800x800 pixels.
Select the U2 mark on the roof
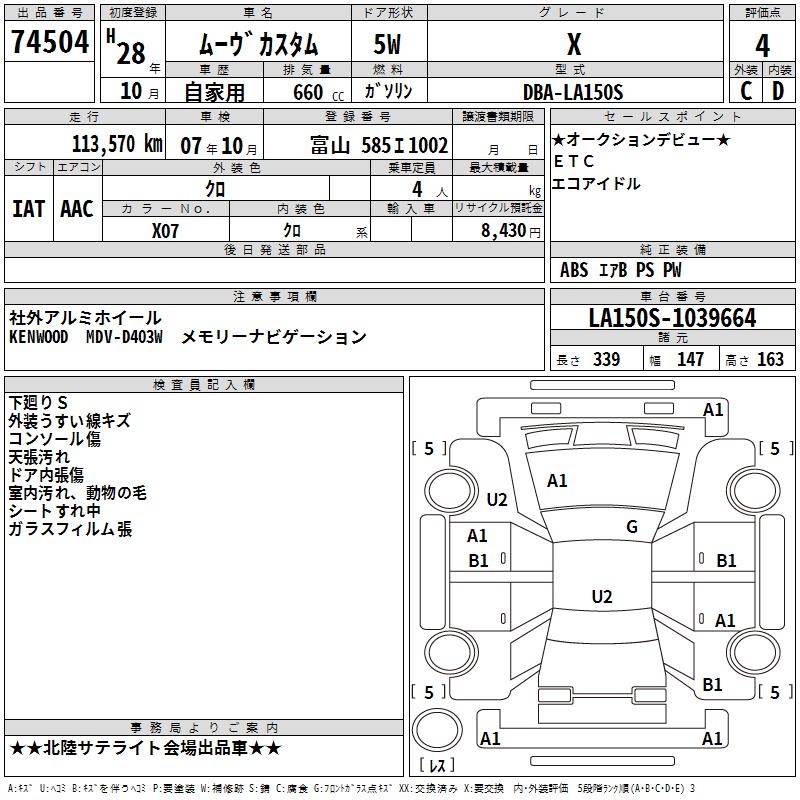tap(602, 596)
